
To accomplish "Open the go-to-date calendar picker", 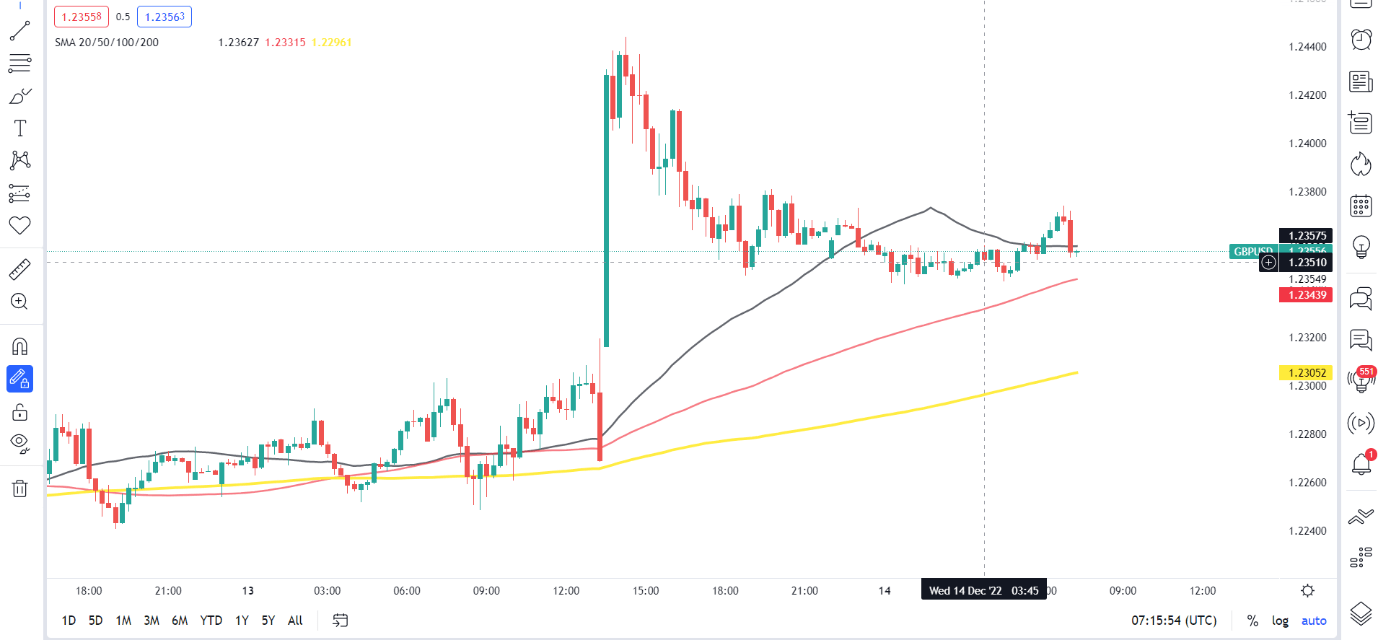I will [340, 620].
